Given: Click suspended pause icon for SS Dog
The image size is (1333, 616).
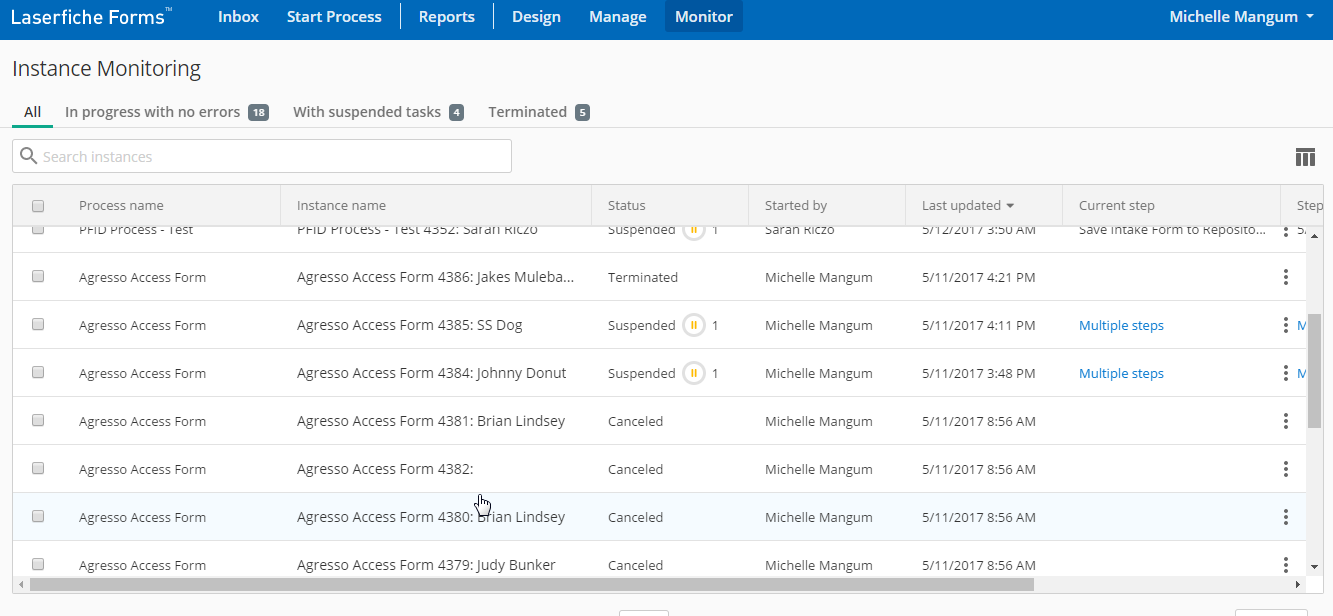Looking at the screenshot, I should pyautogui.click(x=693, y=325).
